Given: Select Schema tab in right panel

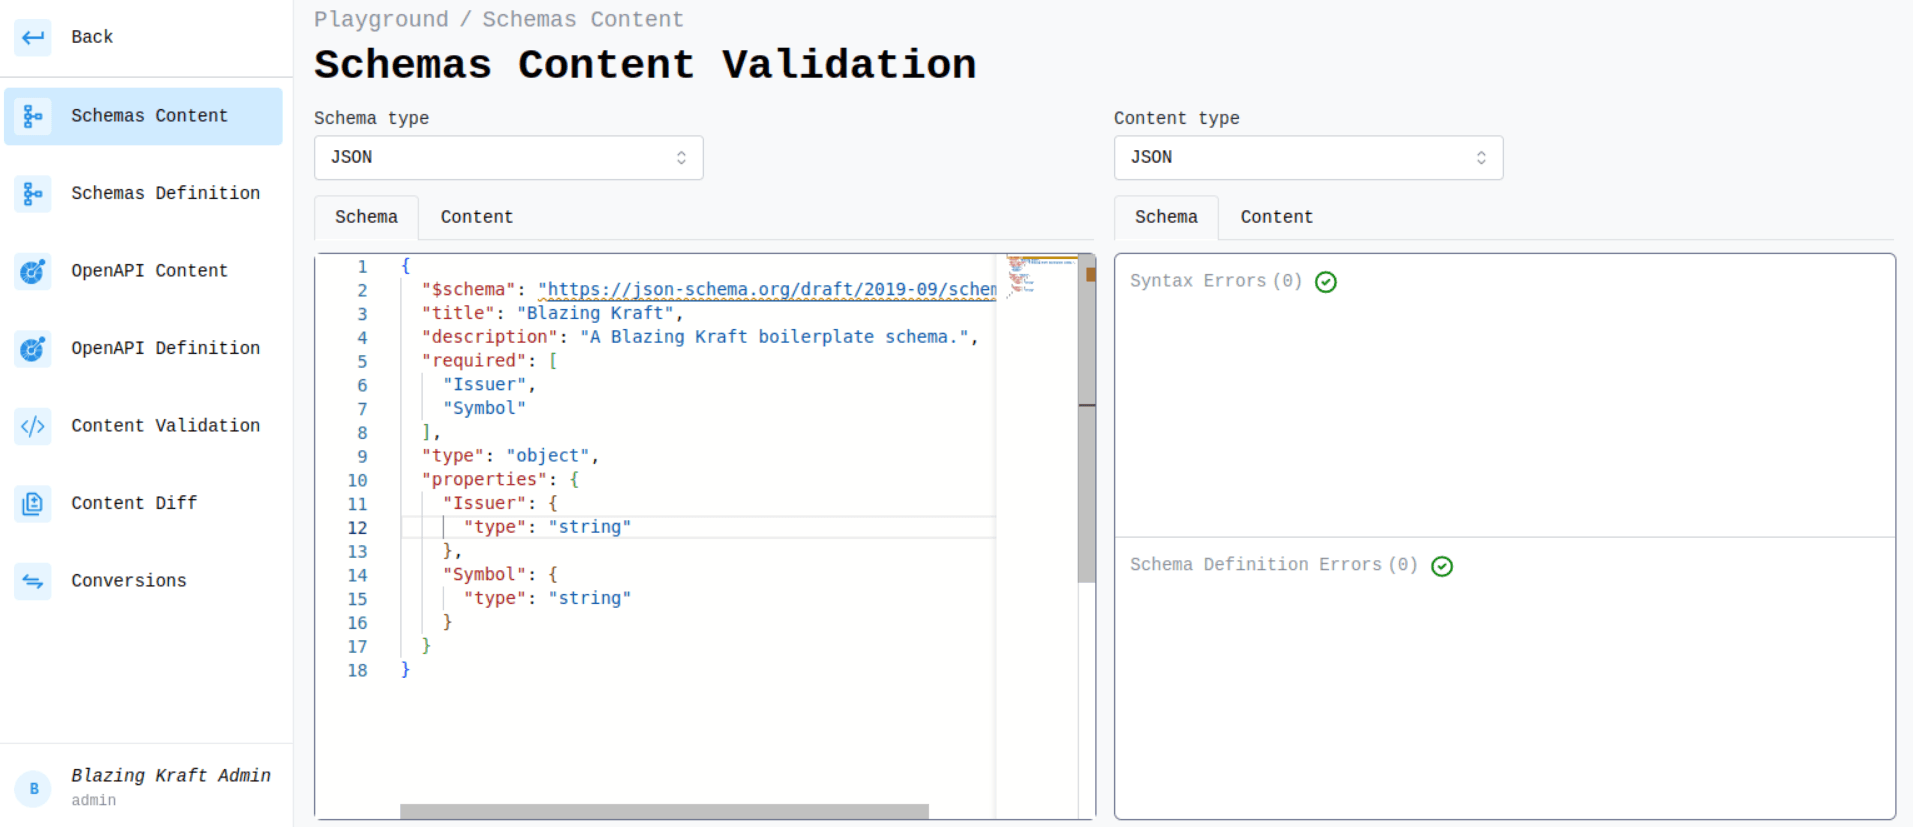Looking at the screenshot, I should click(1166, 217).
